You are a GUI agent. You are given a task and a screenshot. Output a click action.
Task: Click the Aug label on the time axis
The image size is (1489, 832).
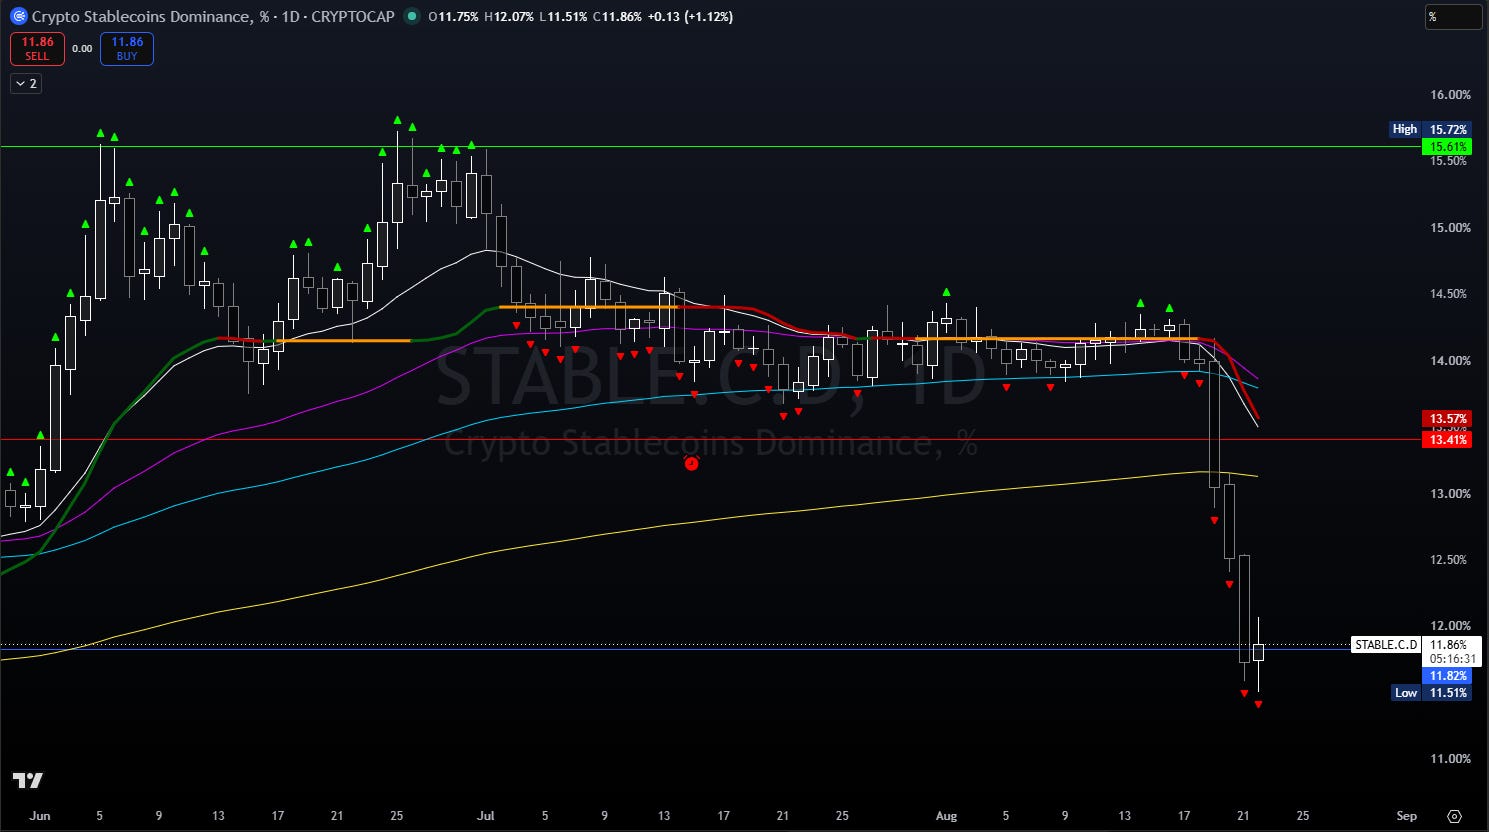point(946,816)
